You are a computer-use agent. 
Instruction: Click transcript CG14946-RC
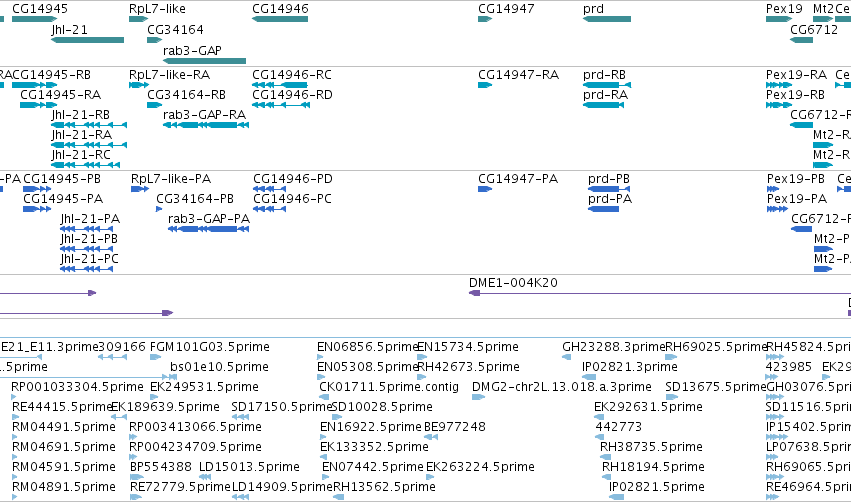280,85
